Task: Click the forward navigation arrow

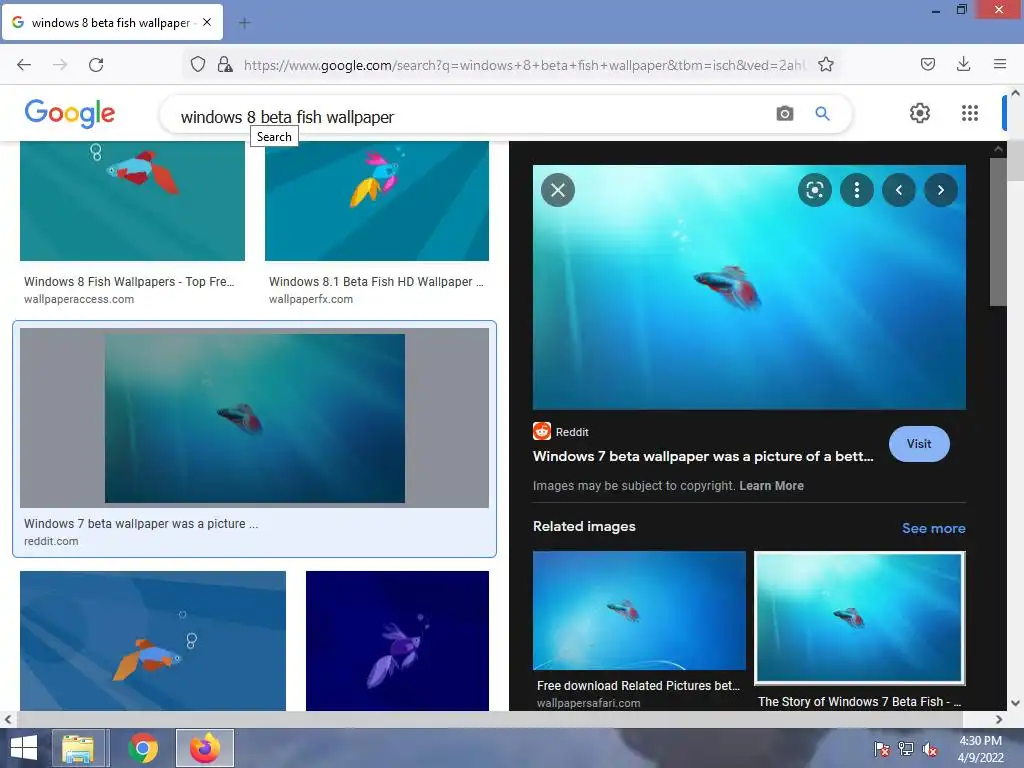Action: coord(60,65)
